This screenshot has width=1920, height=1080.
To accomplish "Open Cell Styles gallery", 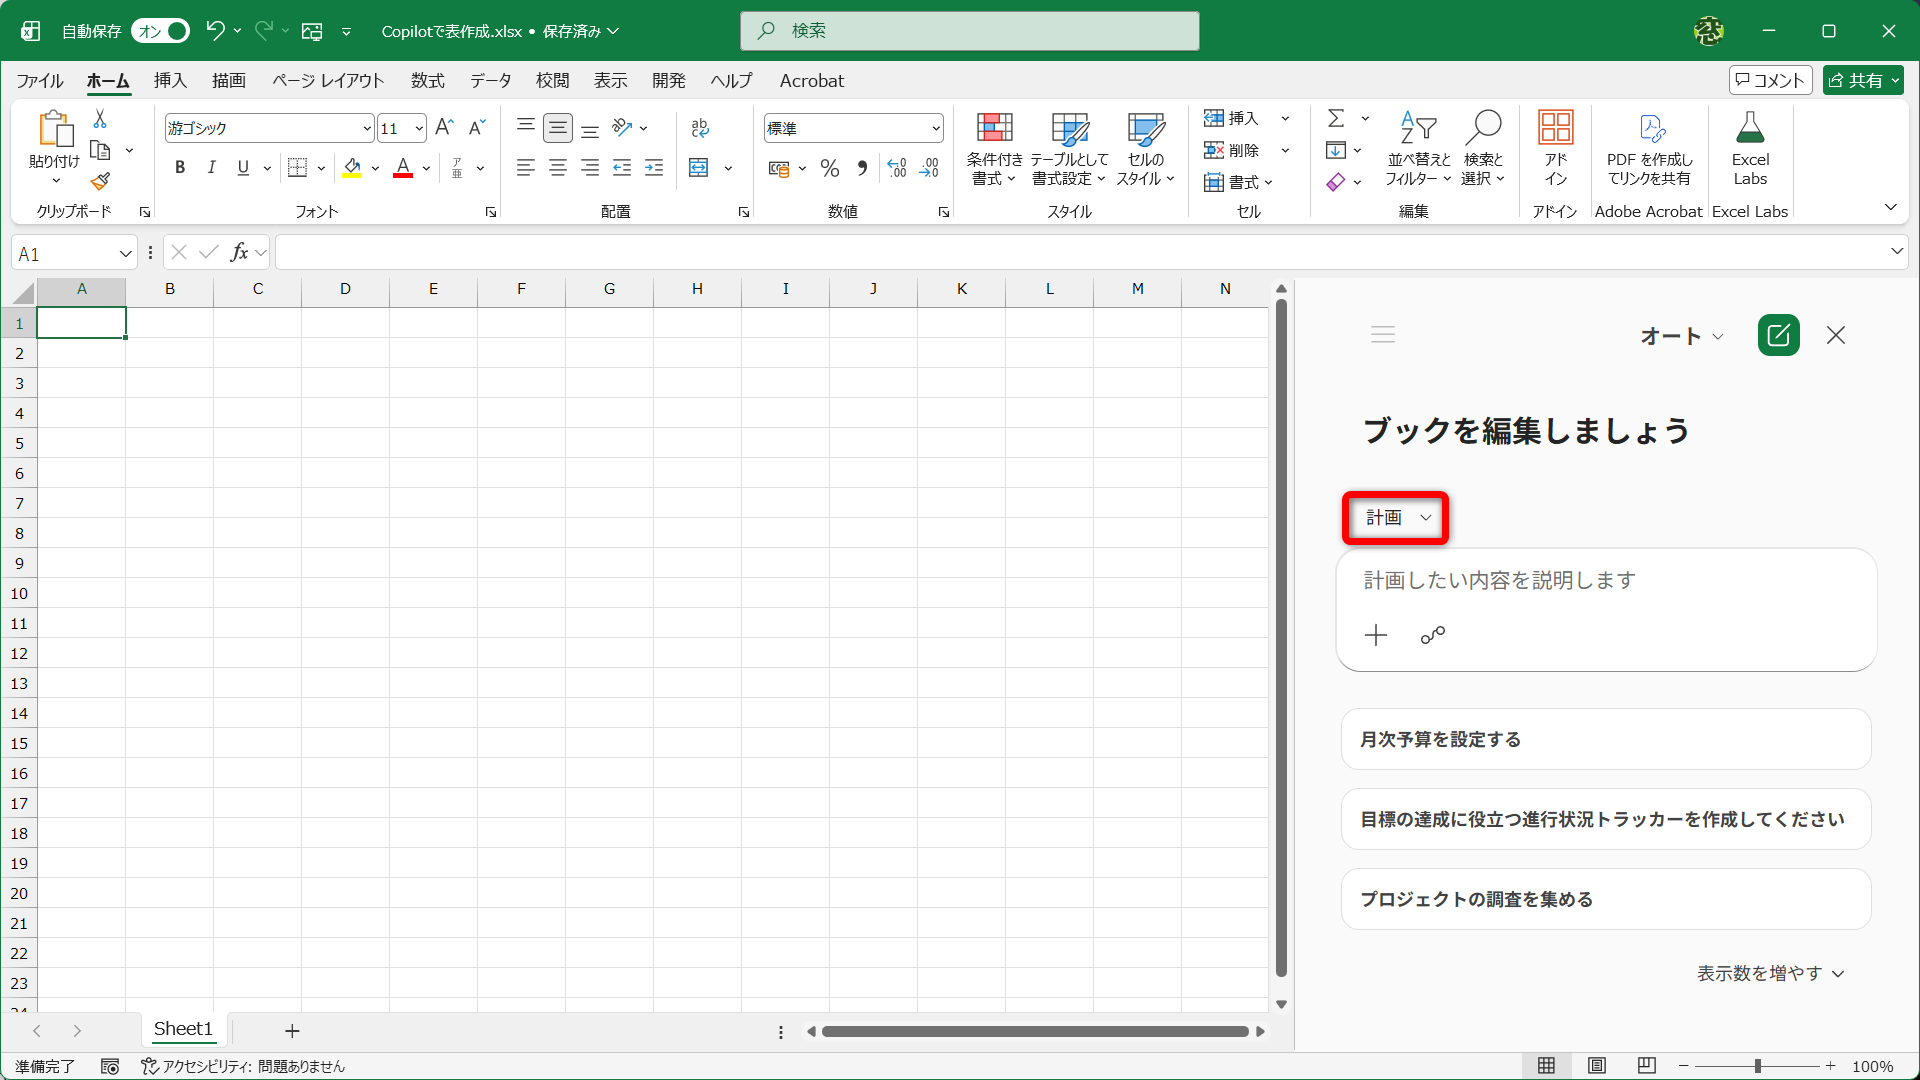I will pos(1146,148).
